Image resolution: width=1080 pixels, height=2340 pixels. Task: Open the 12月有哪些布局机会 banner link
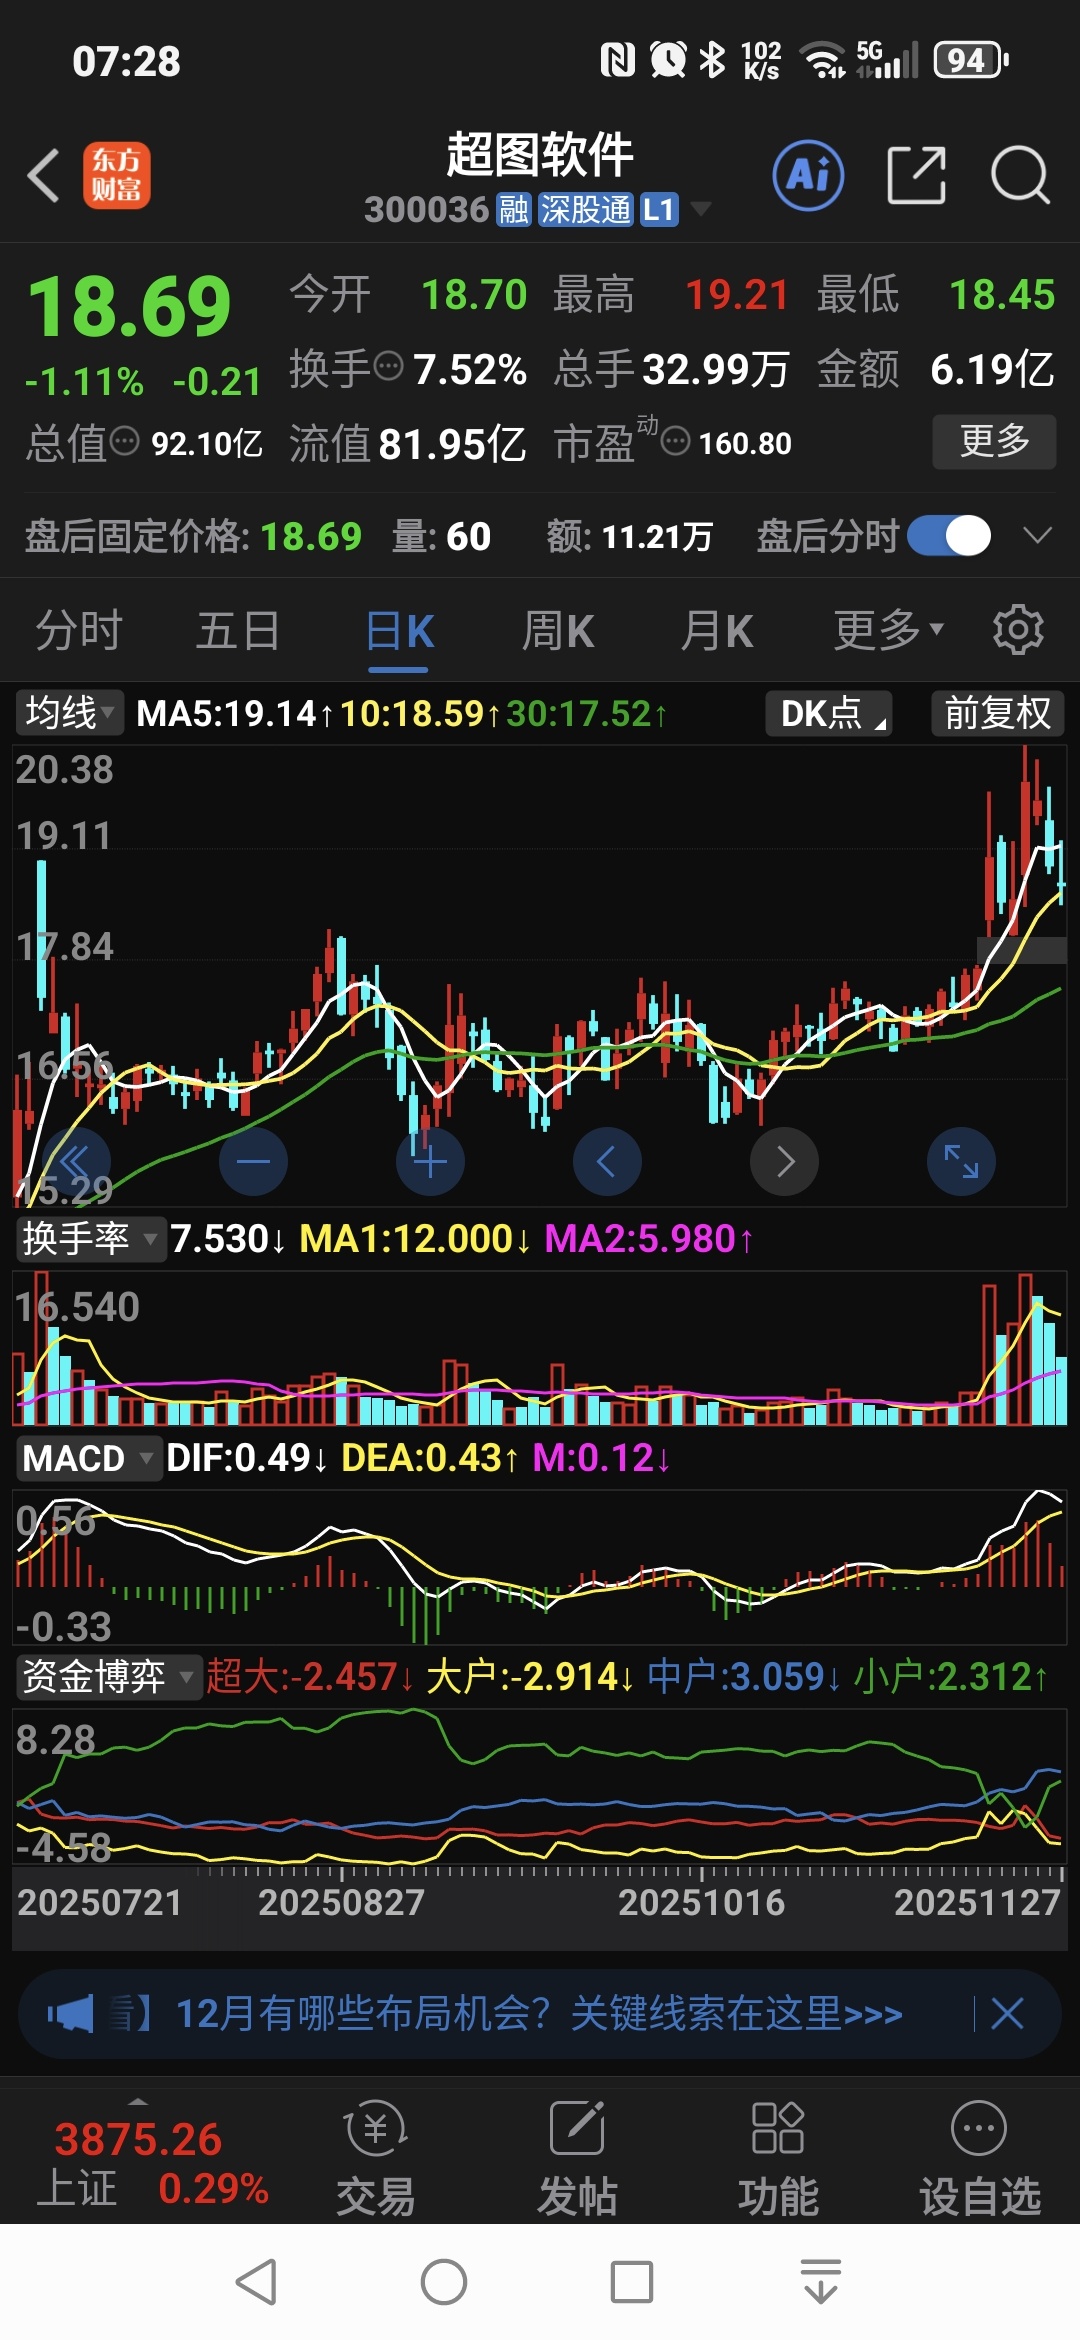(539, 2013)
